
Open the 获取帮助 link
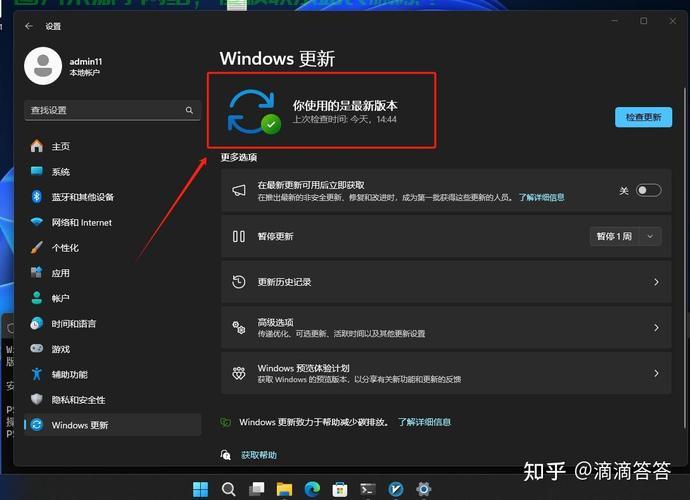coord(259,455)
